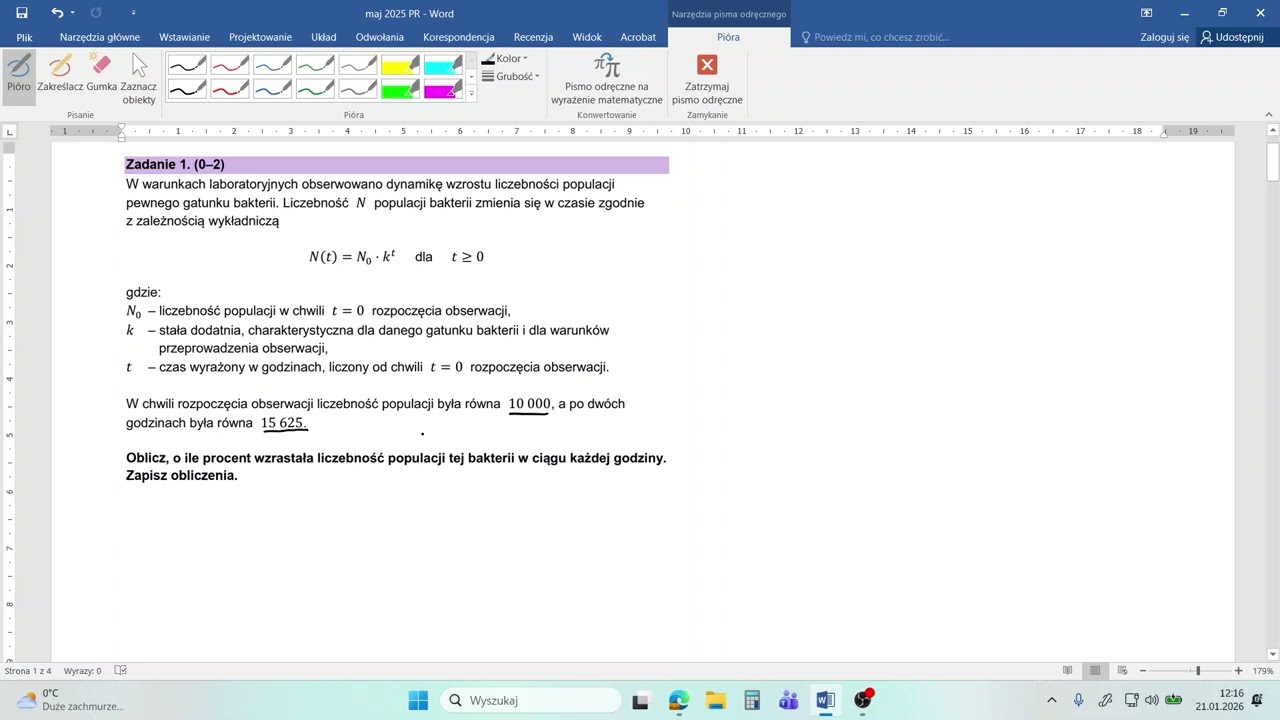Pick the Zaznacz obiekty selection tool

pos(139,79)
